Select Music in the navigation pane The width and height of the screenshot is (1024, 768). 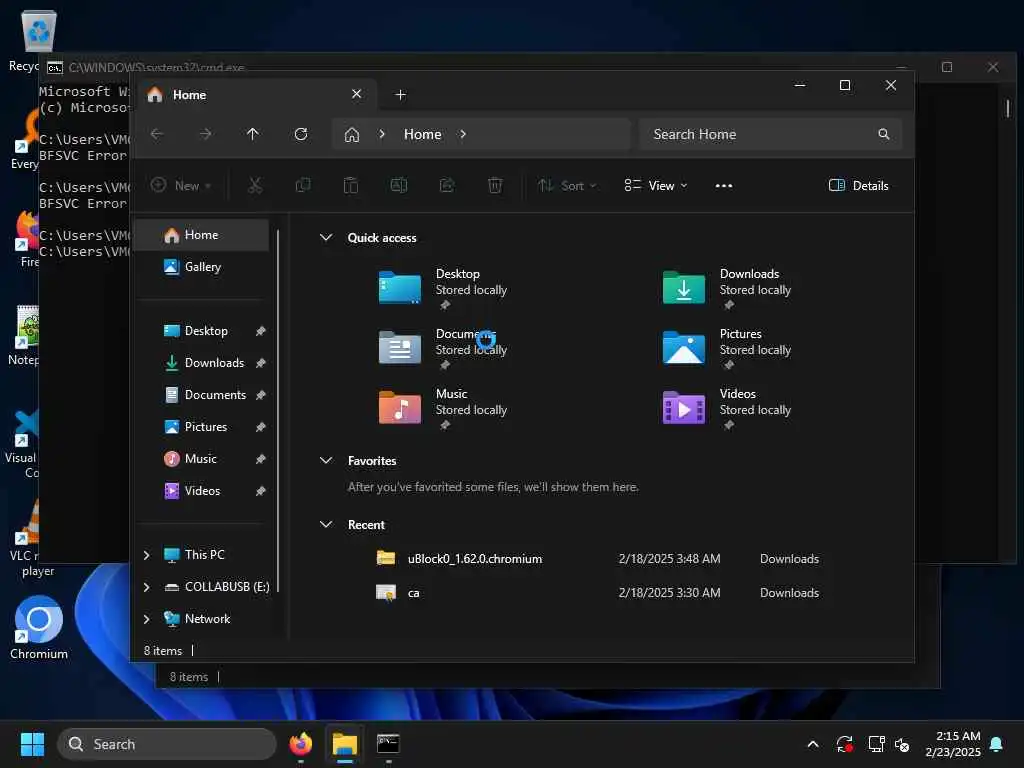202,459
